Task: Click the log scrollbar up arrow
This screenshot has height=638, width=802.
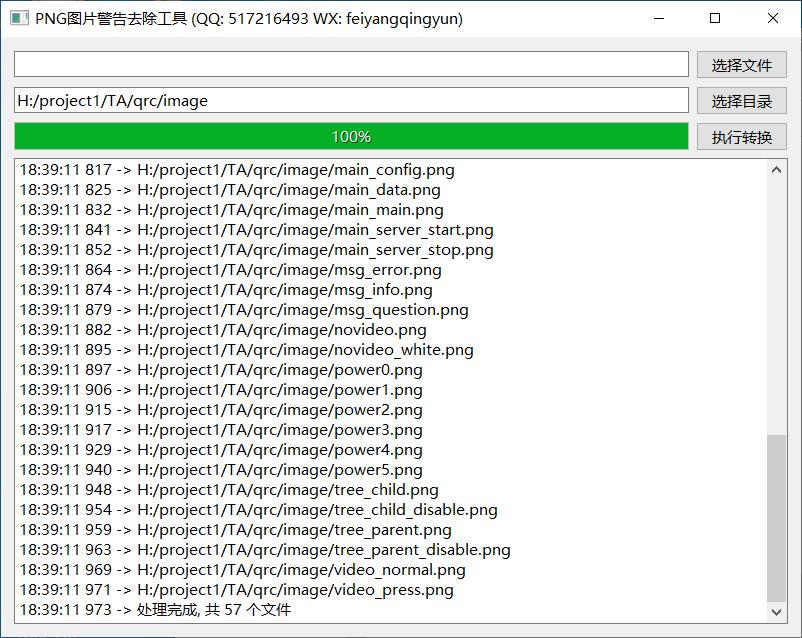Action: click(x=777, y=170)
